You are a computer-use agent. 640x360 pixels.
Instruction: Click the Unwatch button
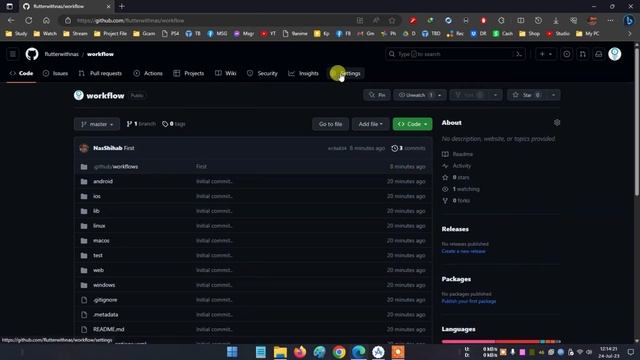coord(415,95)
